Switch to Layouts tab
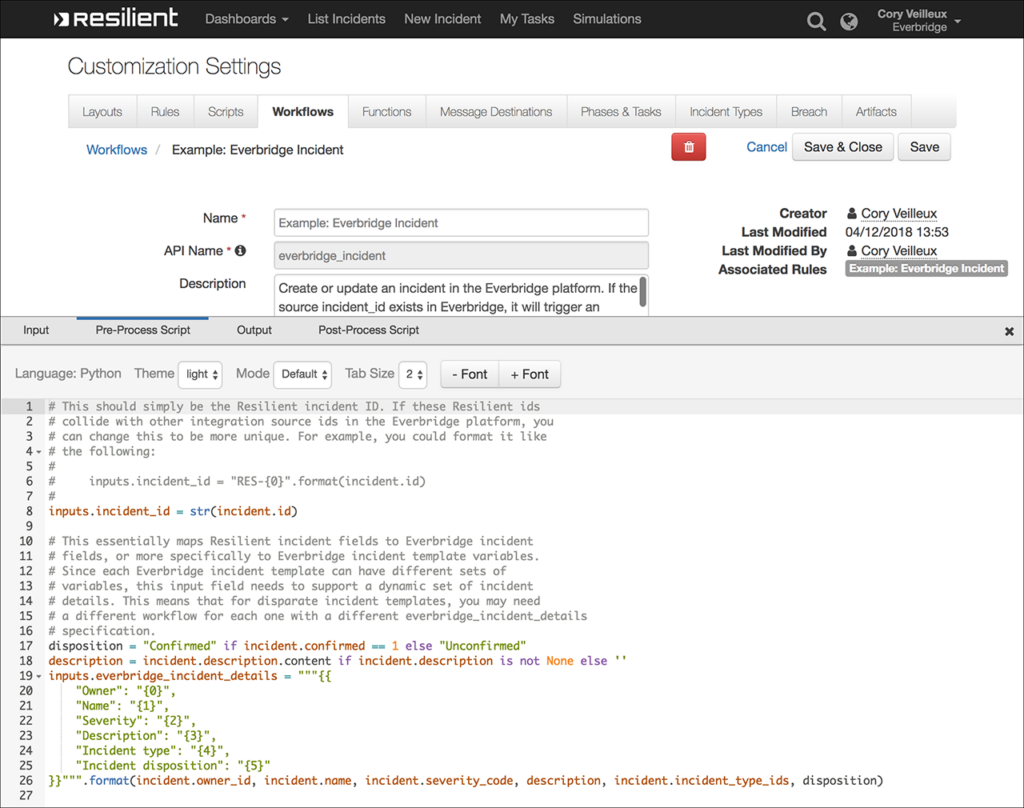The height and width of the screenshot is (808, 1024). [x=102, y=112]
